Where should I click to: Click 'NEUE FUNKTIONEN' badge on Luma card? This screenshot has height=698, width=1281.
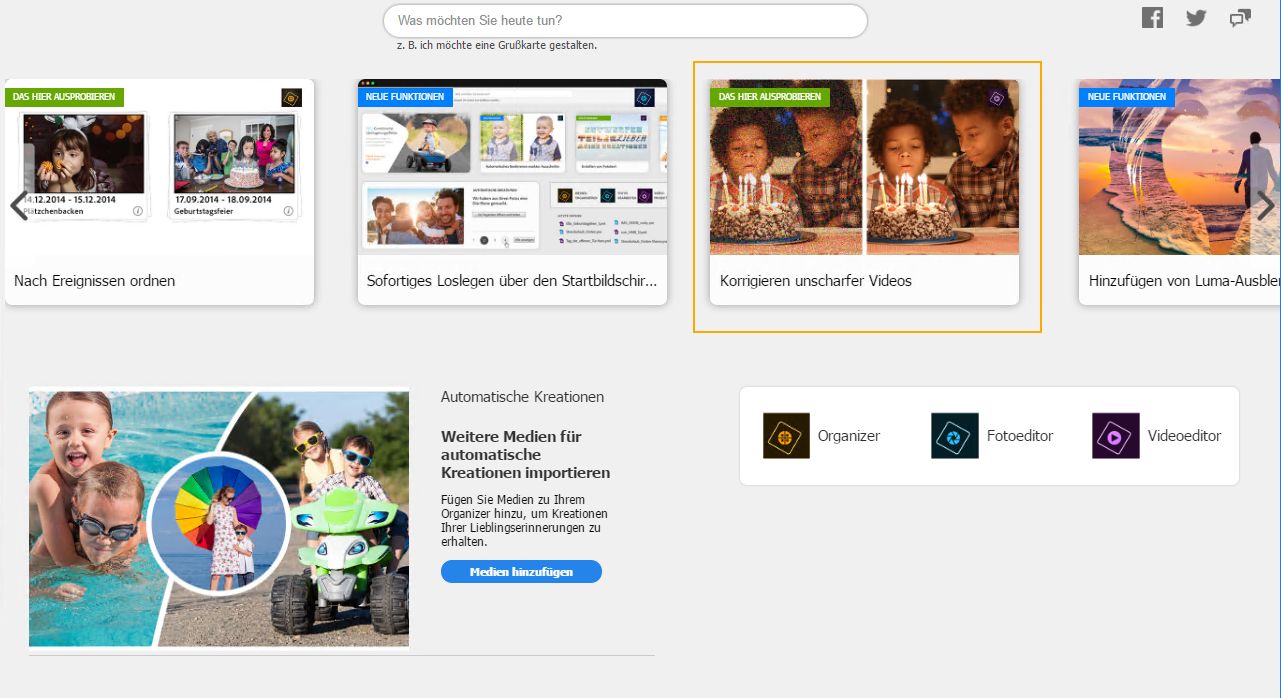click(x=1127, y=97)
